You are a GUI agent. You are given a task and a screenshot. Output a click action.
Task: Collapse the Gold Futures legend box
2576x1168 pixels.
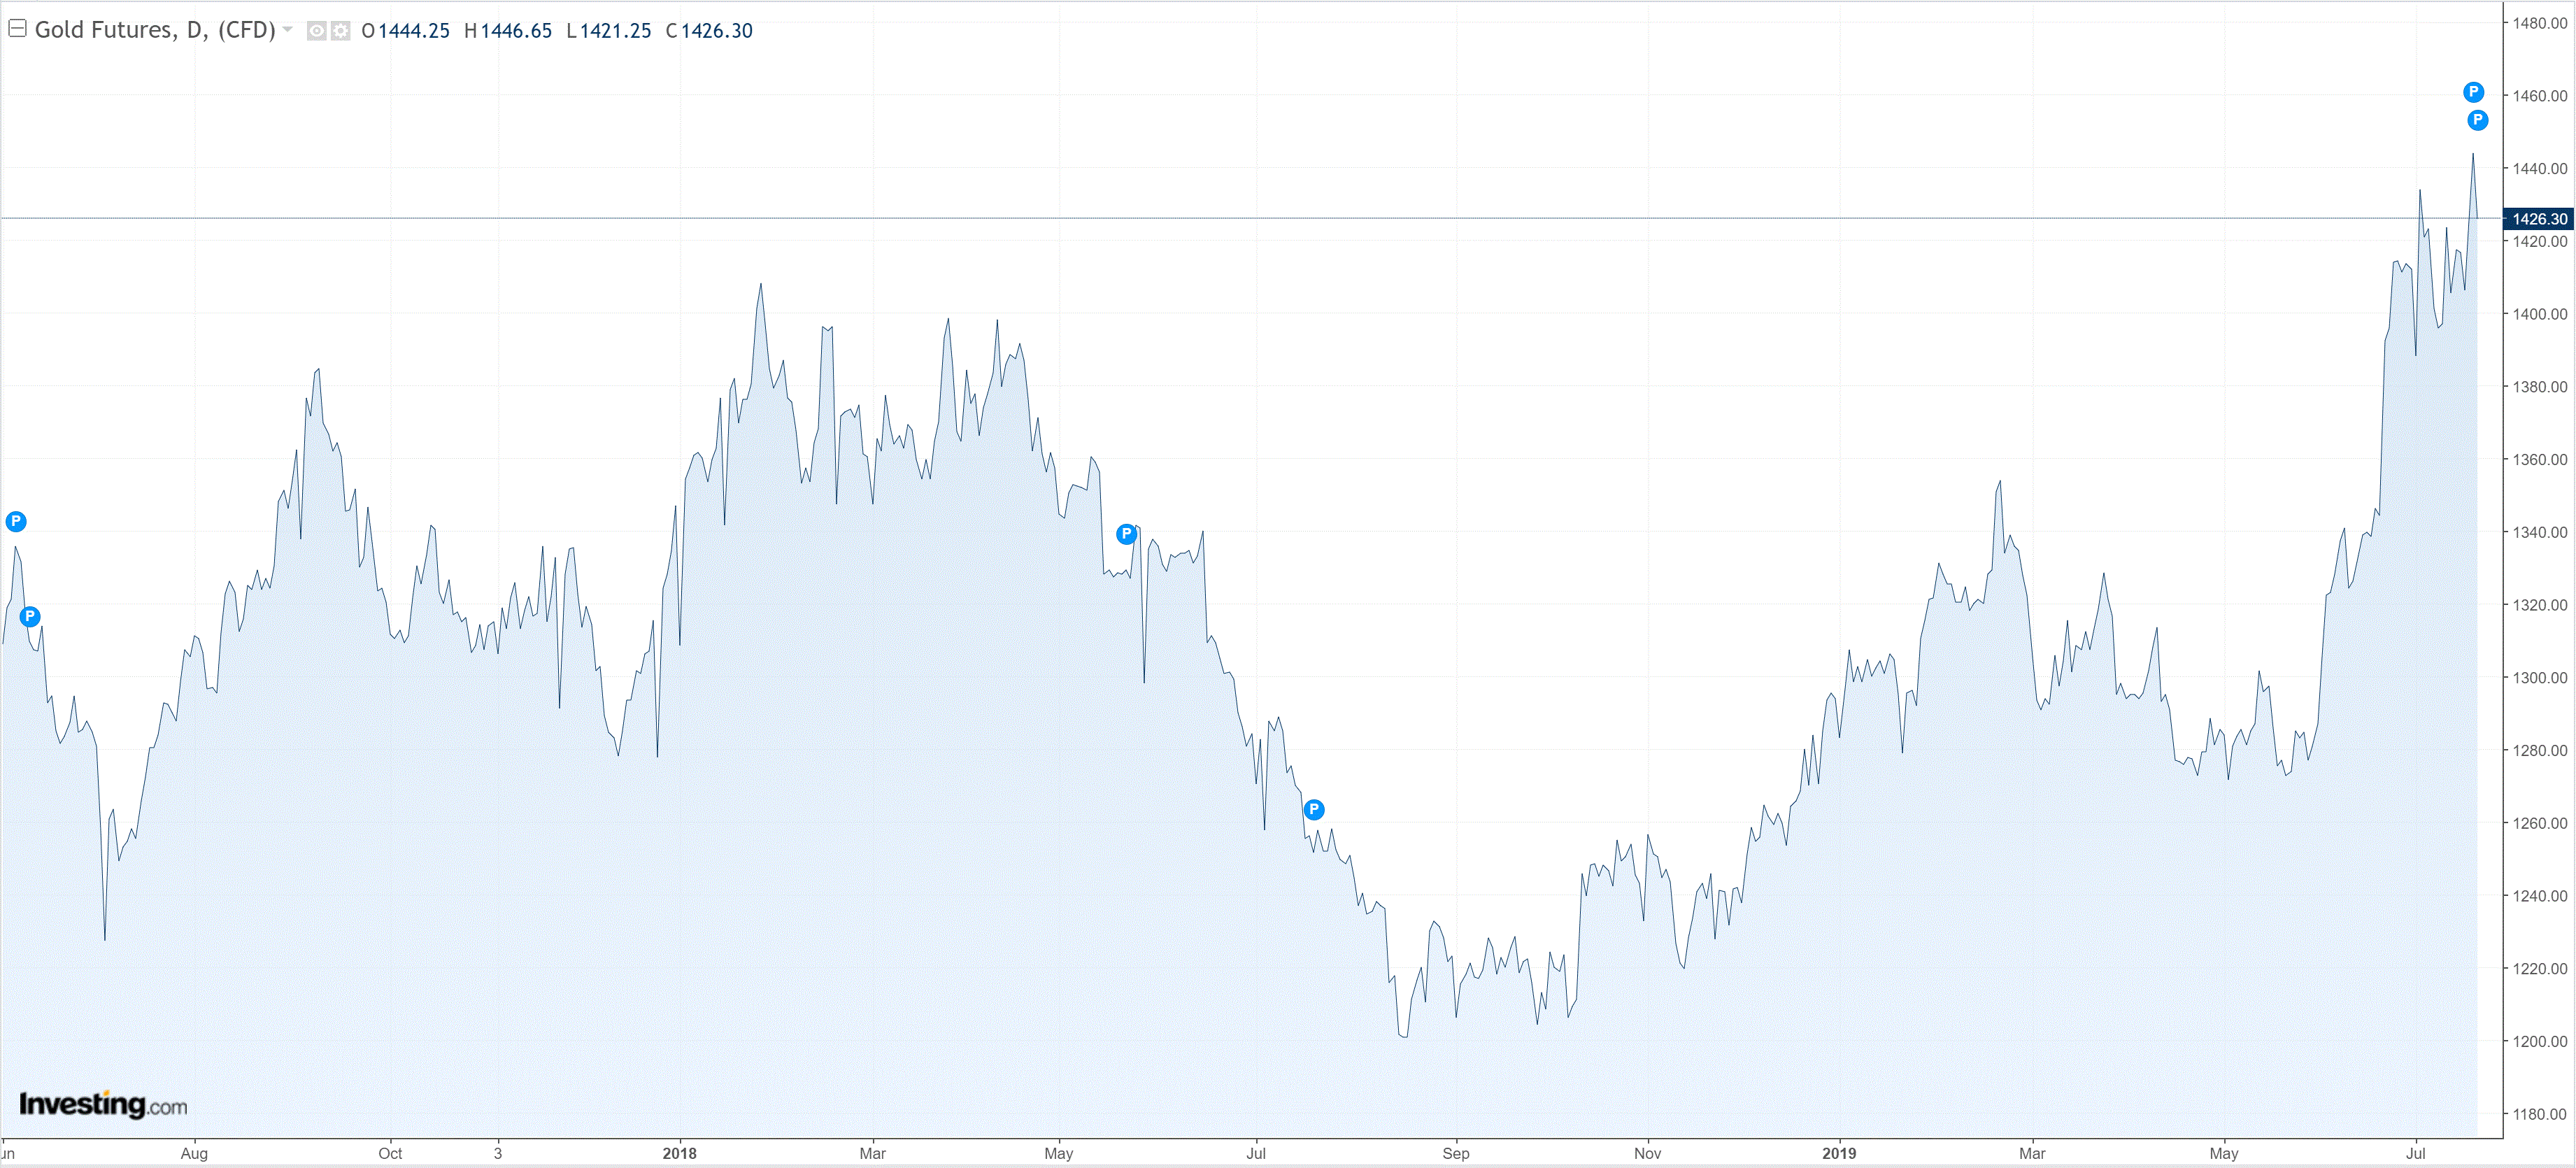coord(17,28)
